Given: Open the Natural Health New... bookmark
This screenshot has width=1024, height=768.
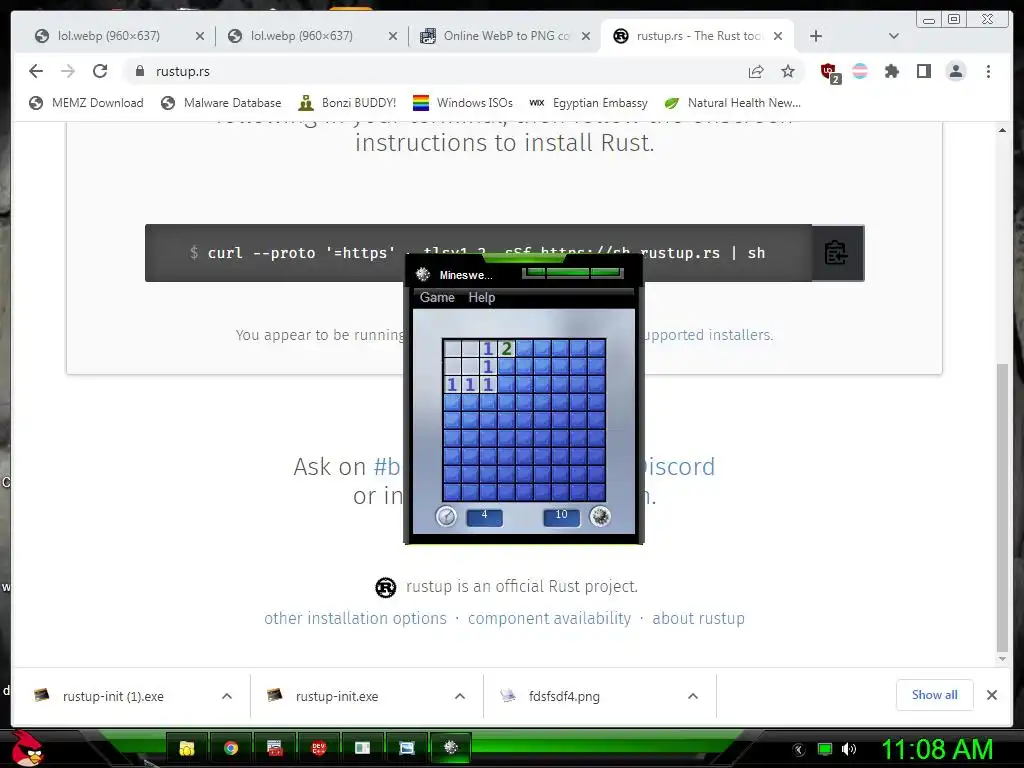Looking at the screenshot, I should pos(732,103).
